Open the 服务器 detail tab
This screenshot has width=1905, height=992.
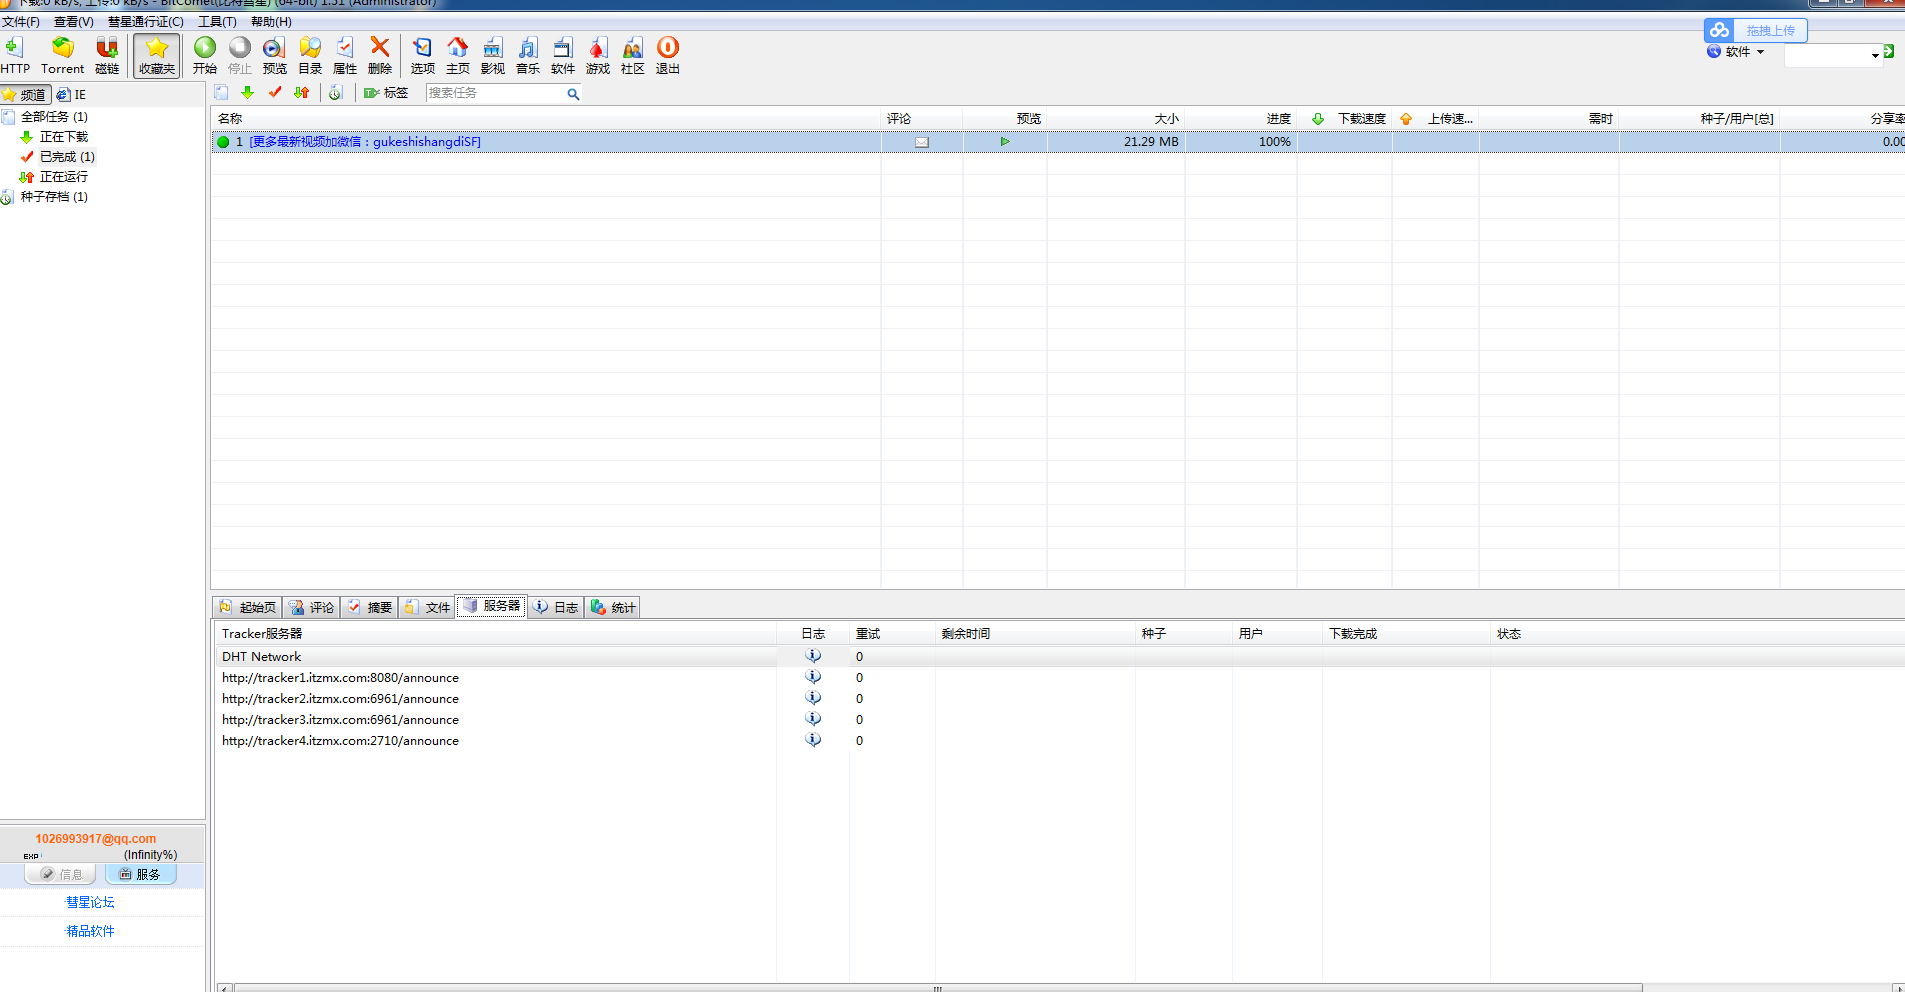[x=491, y=607]
